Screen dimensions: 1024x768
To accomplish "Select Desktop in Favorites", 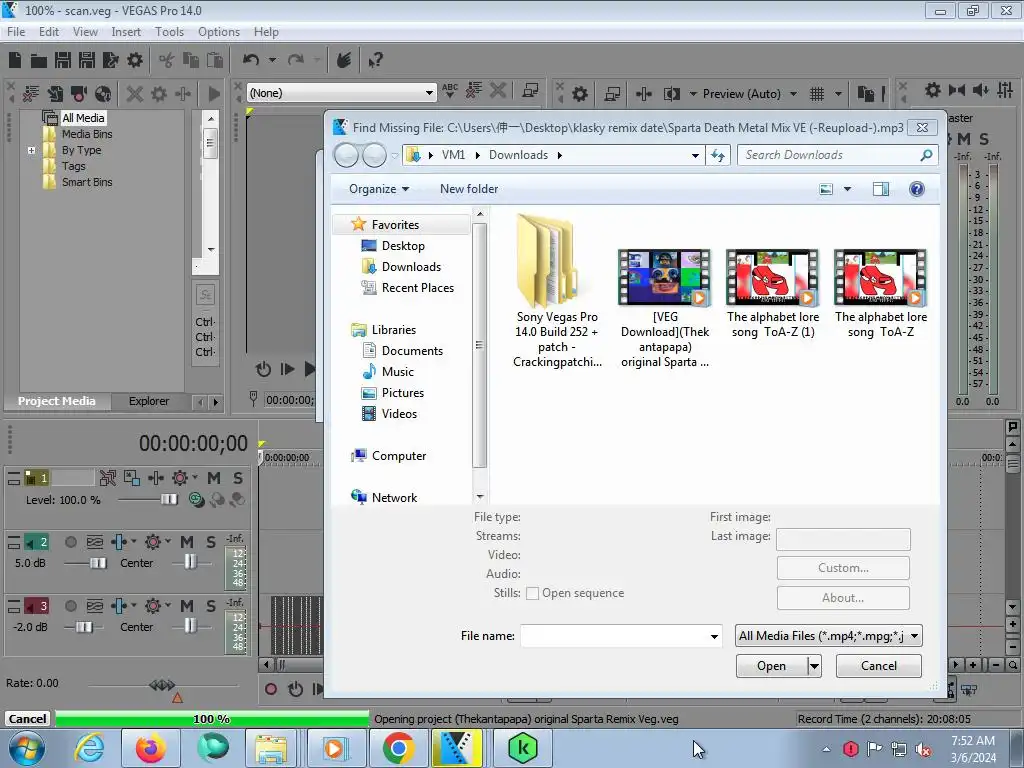I will pyautogui.click(x=403, y=246).
